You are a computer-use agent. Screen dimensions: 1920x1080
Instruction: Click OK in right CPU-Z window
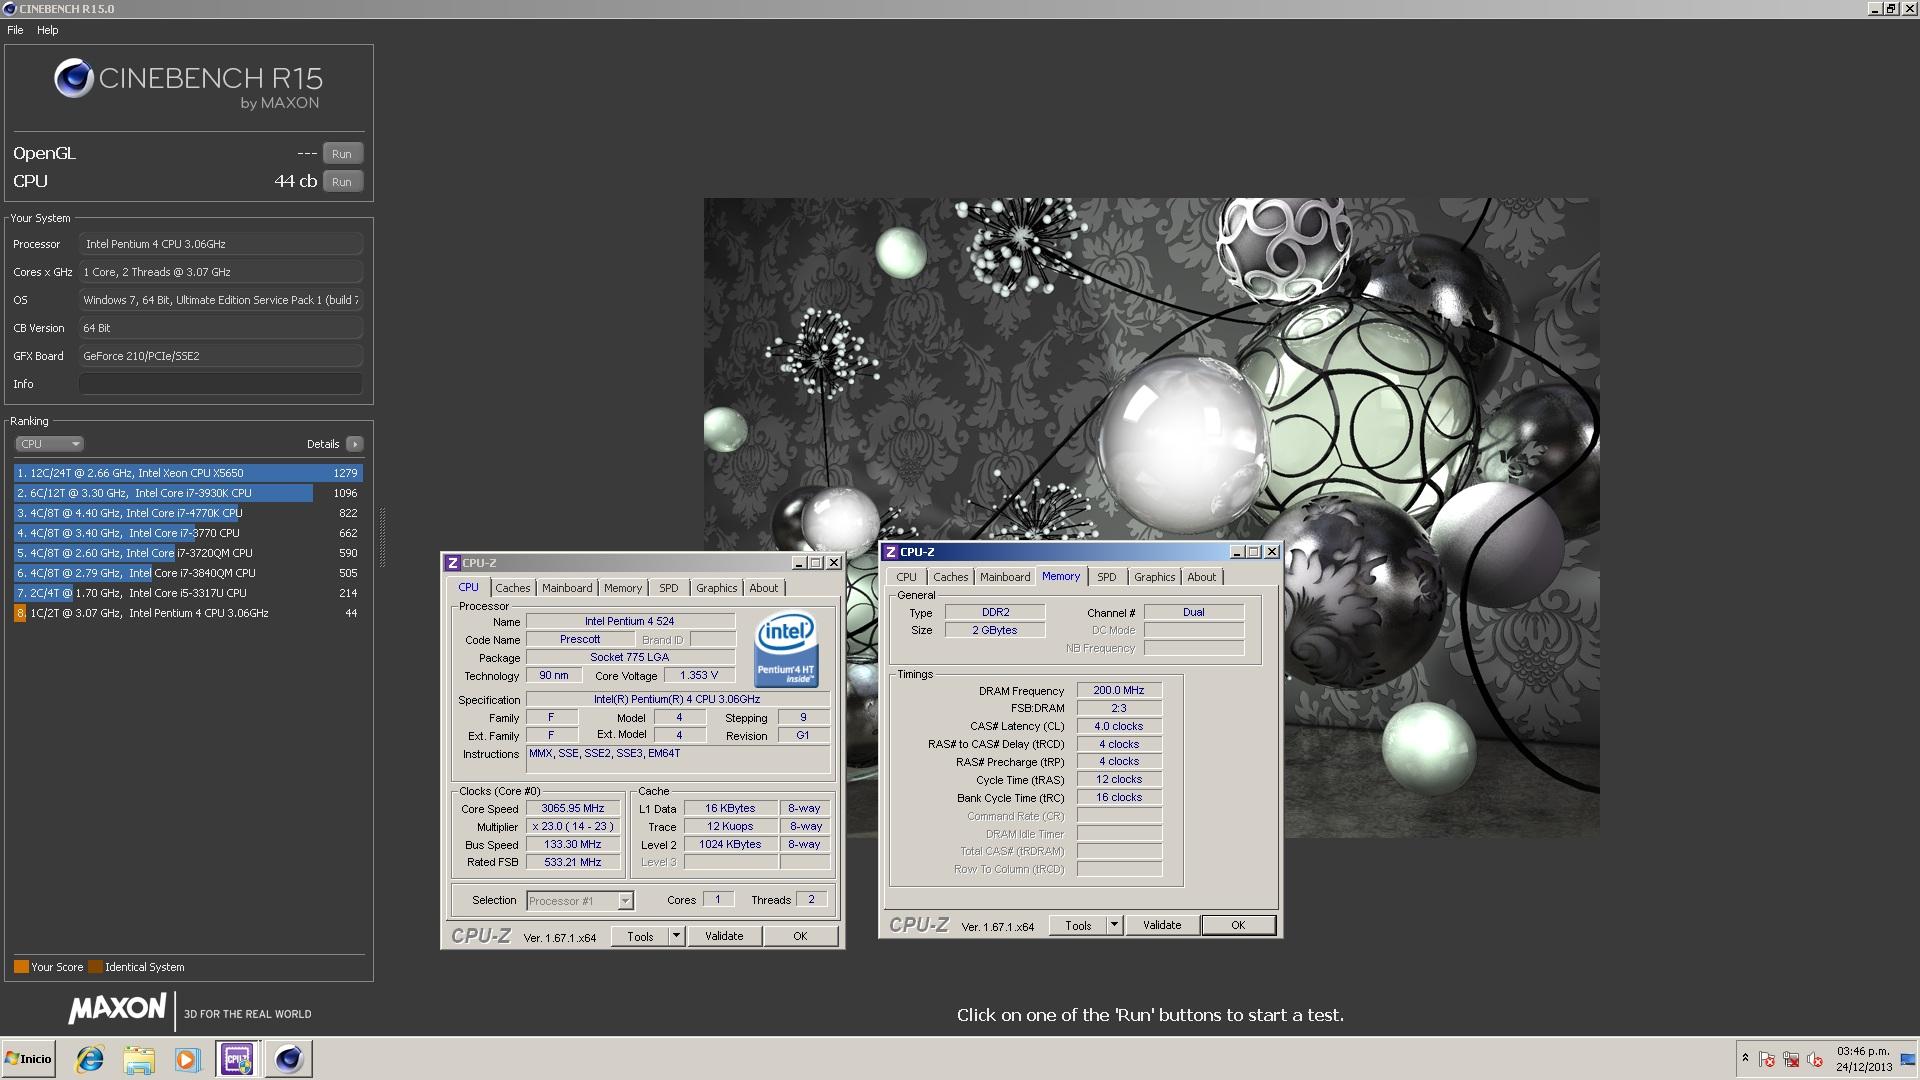tap(1238, 926)
